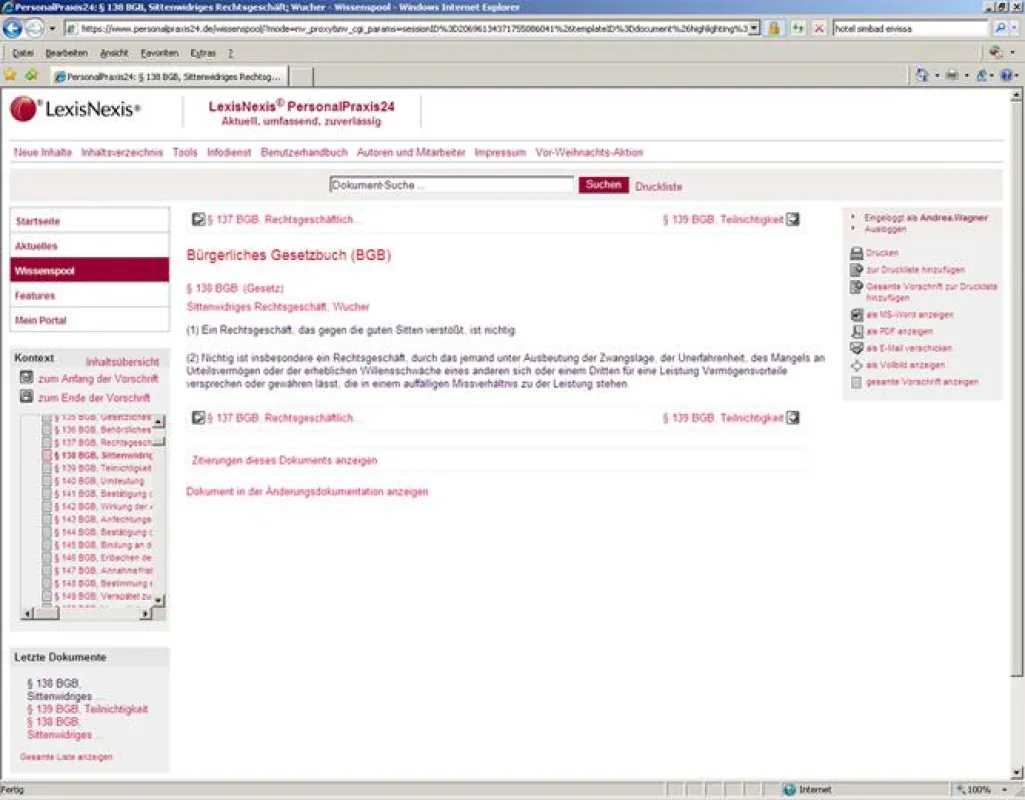The image size is (1025, 800).
Task: Click the Refresh icon beside the address bar
Action: click(798, 28)
